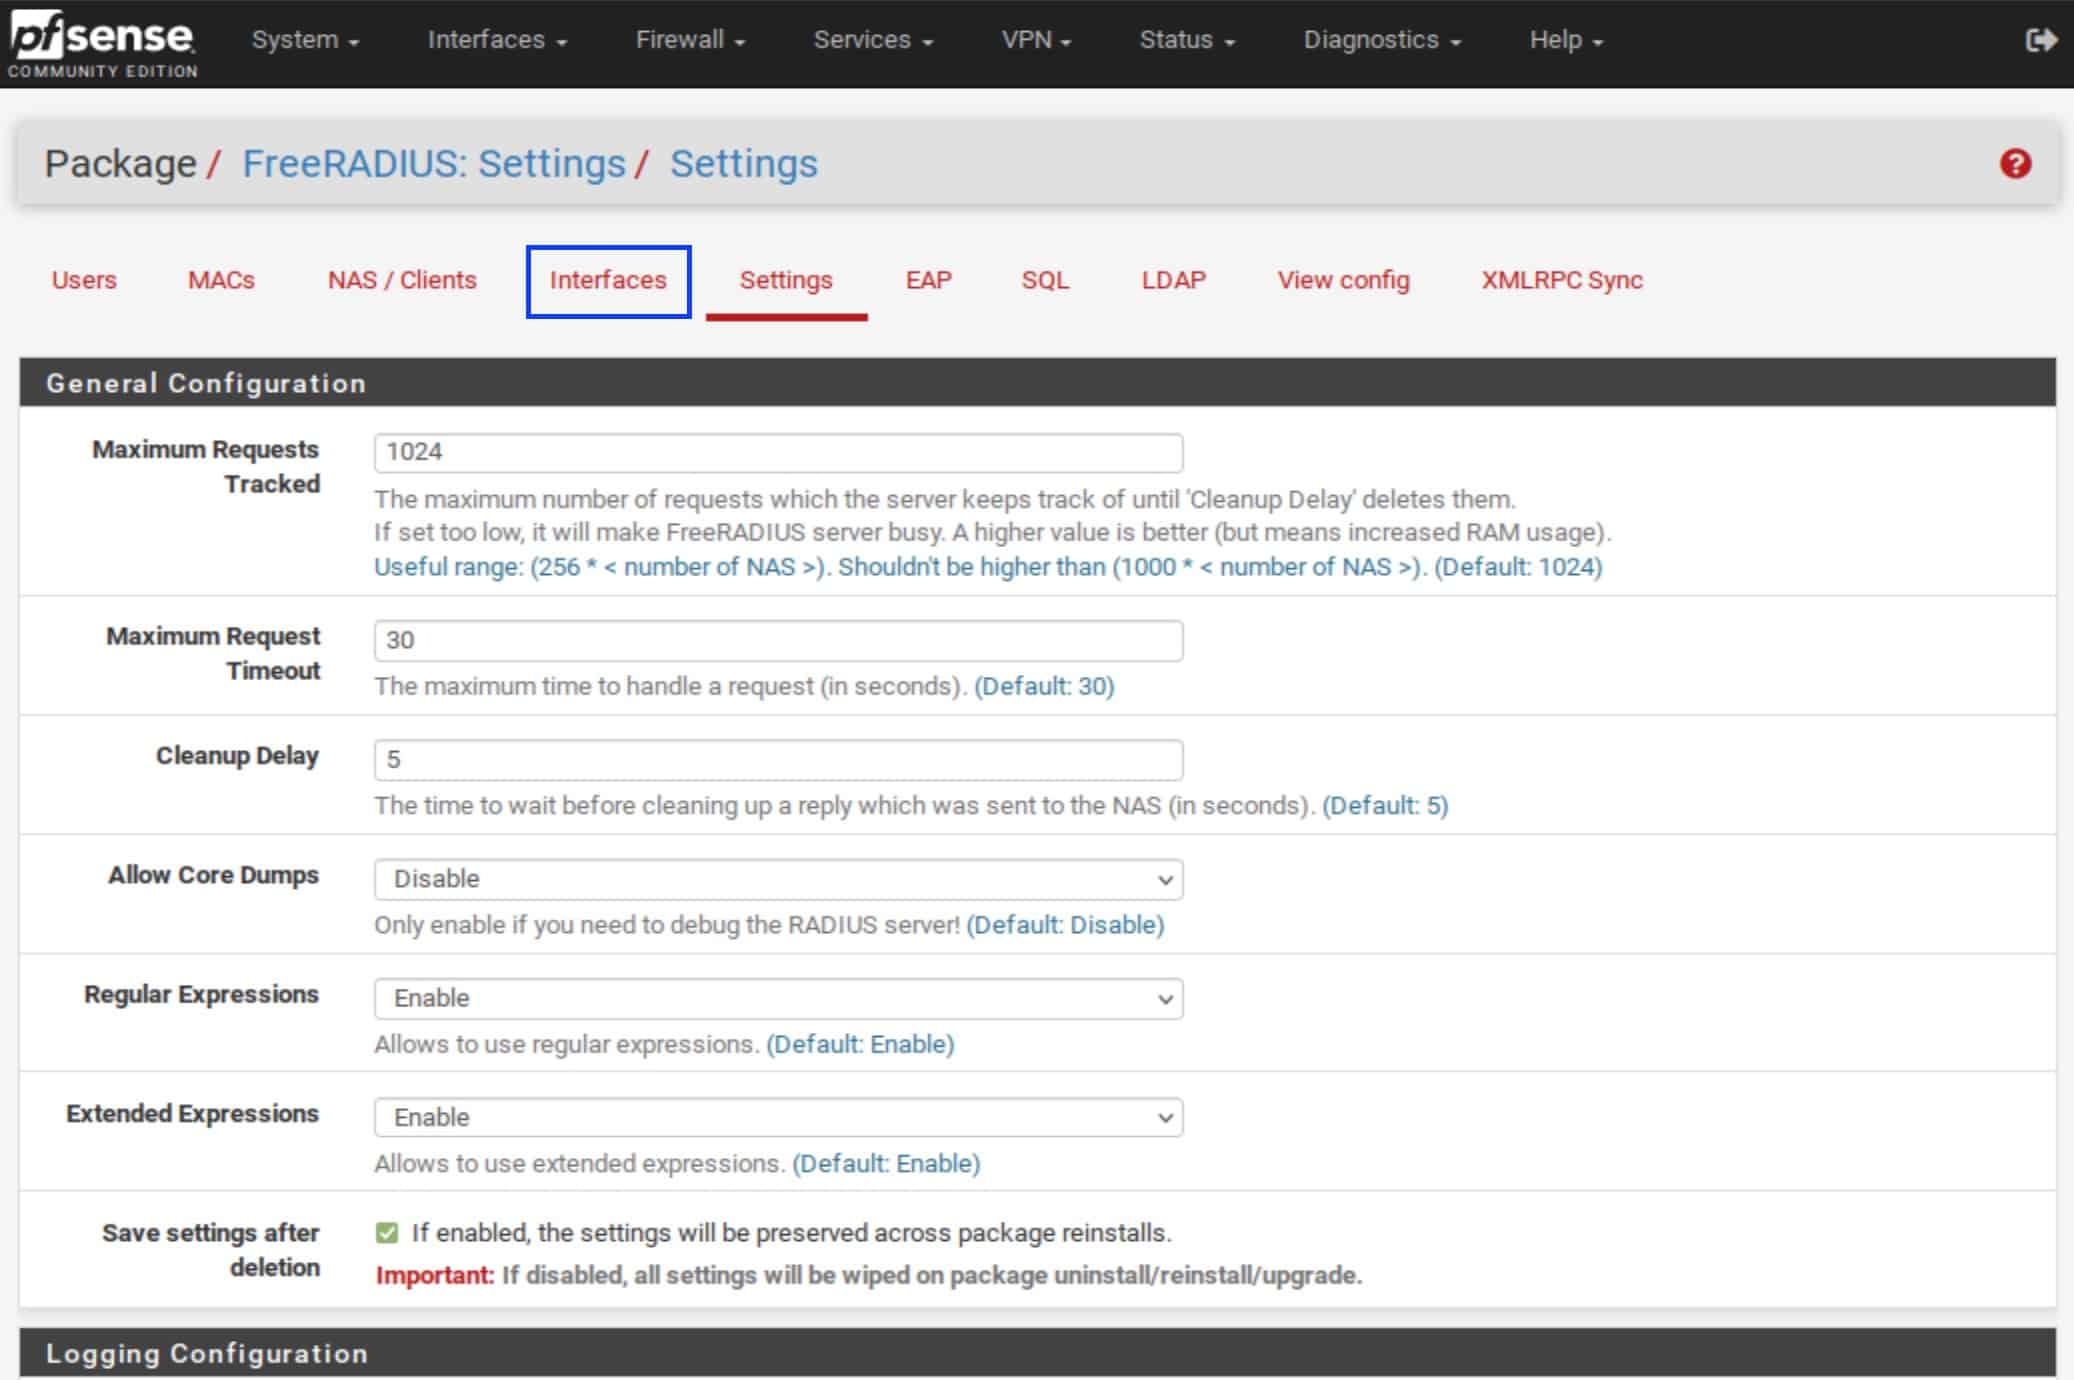Open the View config tab
Image resolution: width=2074 pixels, height=1380 pixels.
coord(1343,280)
